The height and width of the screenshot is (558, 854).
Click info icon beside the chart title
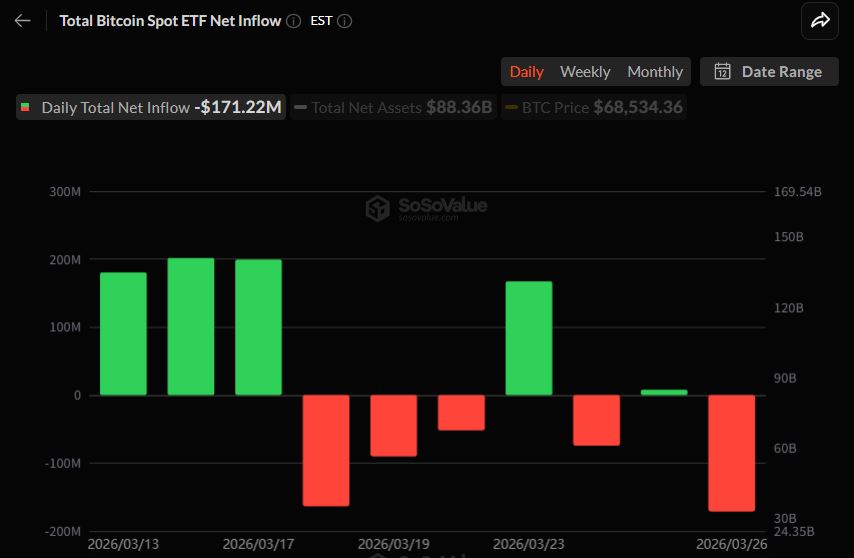293,20
